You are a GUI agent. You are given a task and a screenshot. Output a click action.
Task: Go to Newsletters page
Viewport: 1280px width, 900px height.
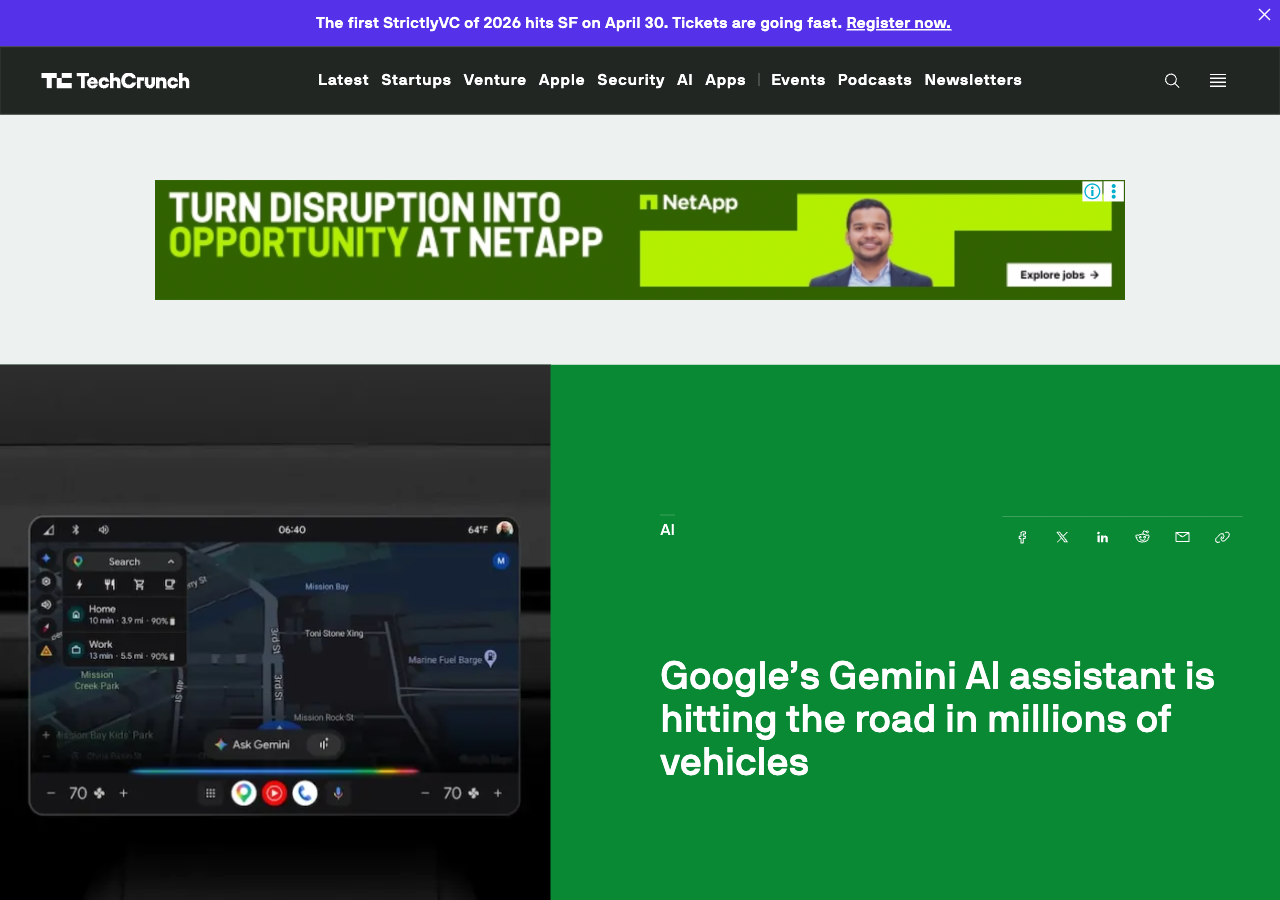coord(973,80)
